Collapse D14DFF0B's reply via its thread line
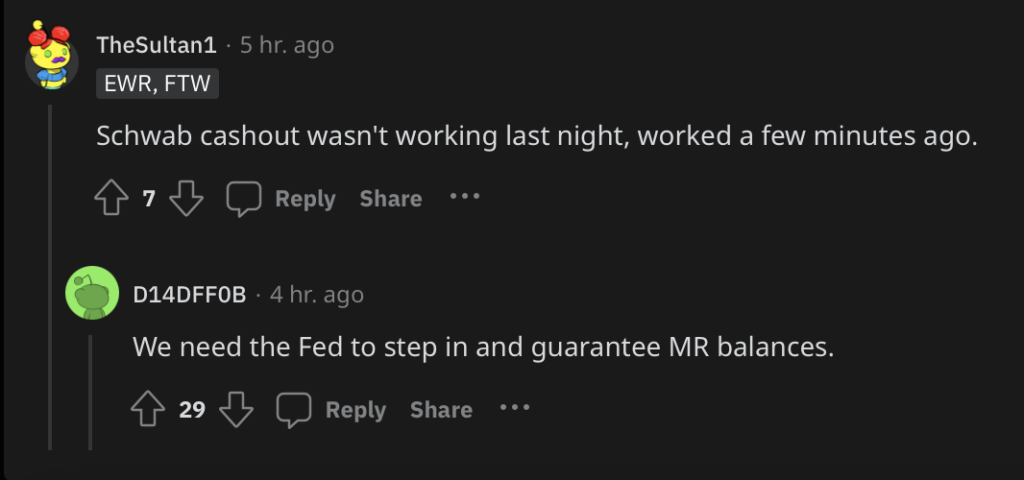 click(90, 392)
